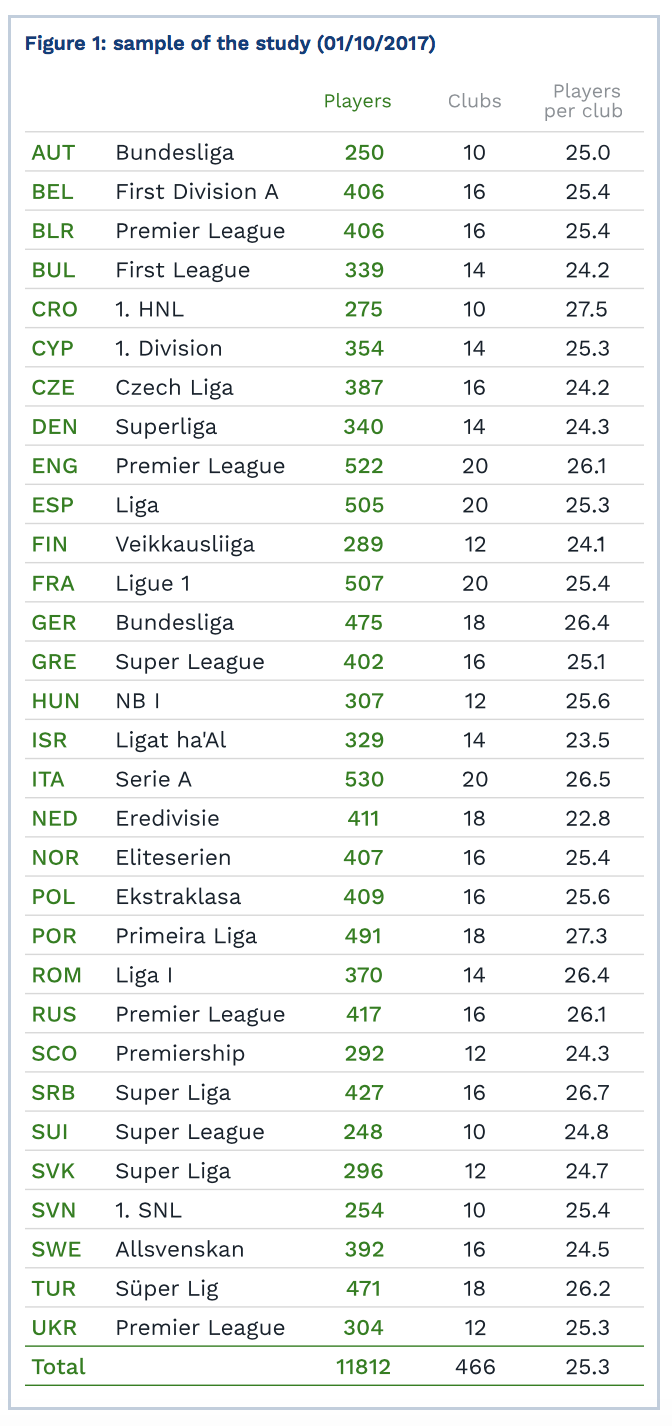Screen dimensions: 672x1426
Task: Select the UKR country code
Action: pos(54,1327)
